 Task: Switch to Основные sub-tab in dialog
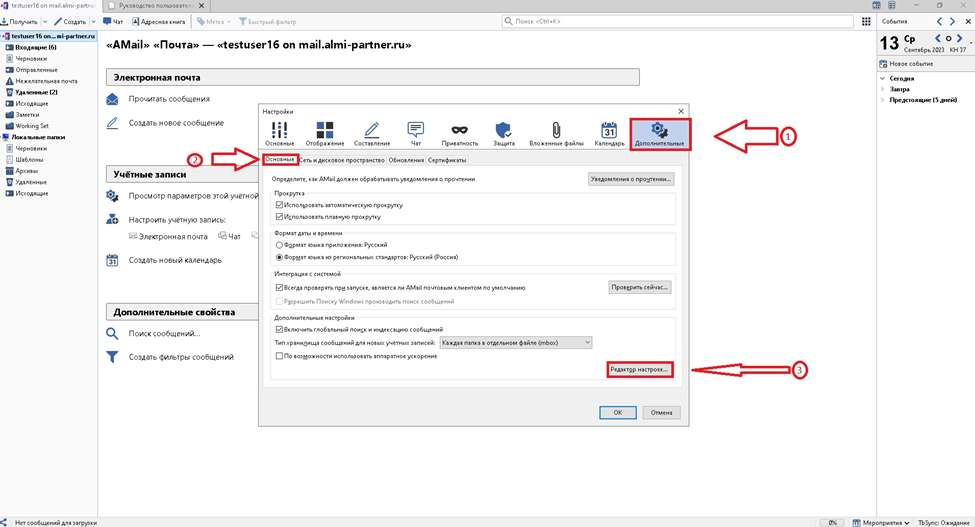pyautogui.click(x=280, y=159)
